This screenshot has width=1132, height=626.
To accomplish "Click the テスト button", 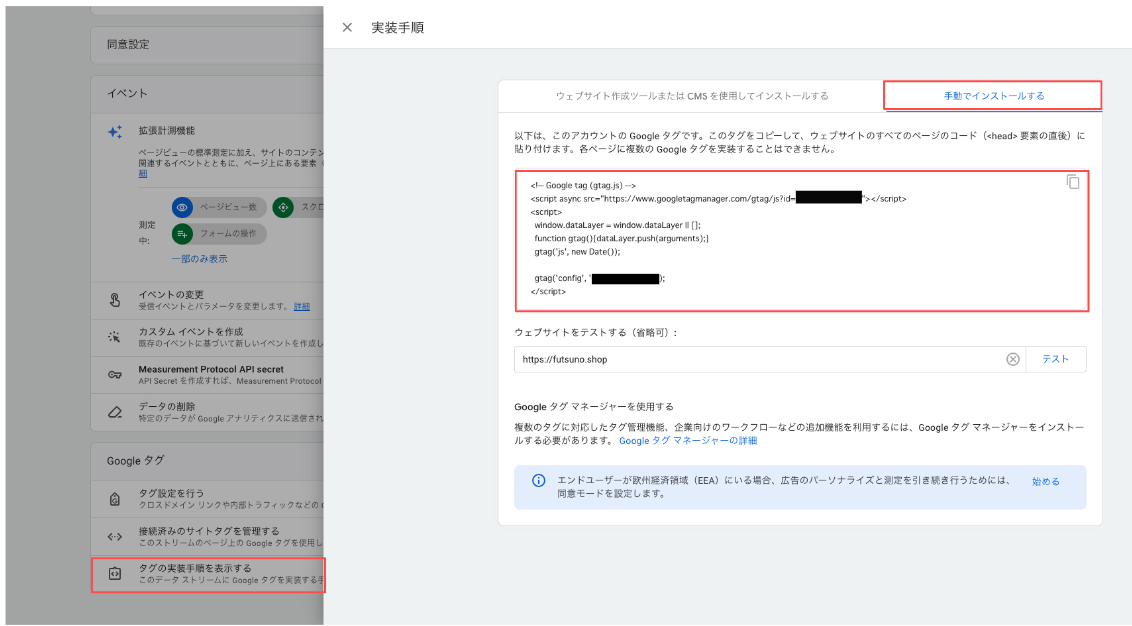I will (x=1055, y=359).
